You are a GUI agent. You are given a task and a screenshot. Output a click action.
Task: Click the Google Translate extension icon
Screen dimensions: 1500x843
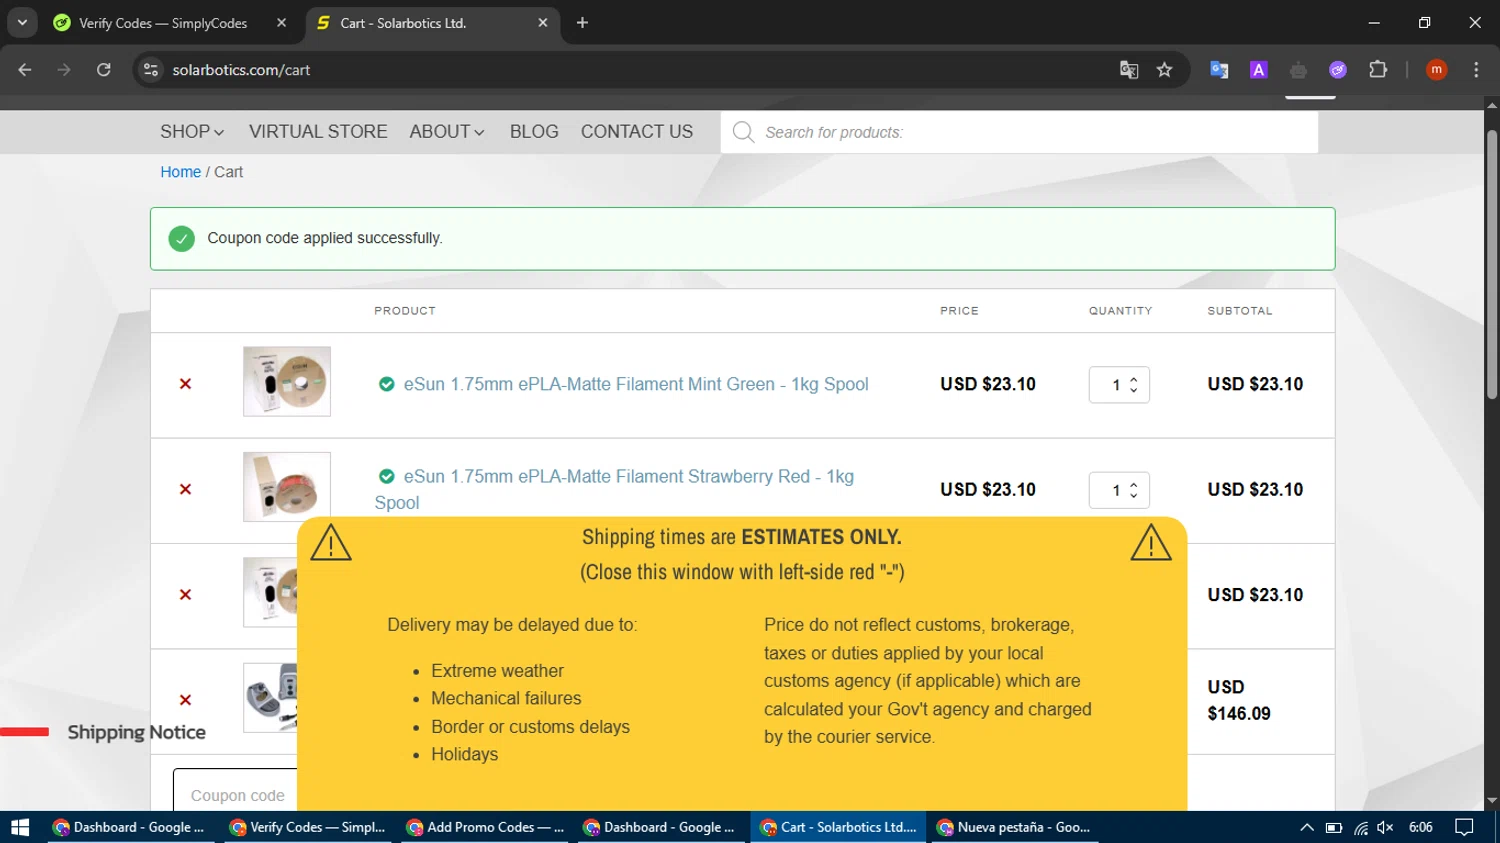pyautogui.click(x=1219, y=70)
